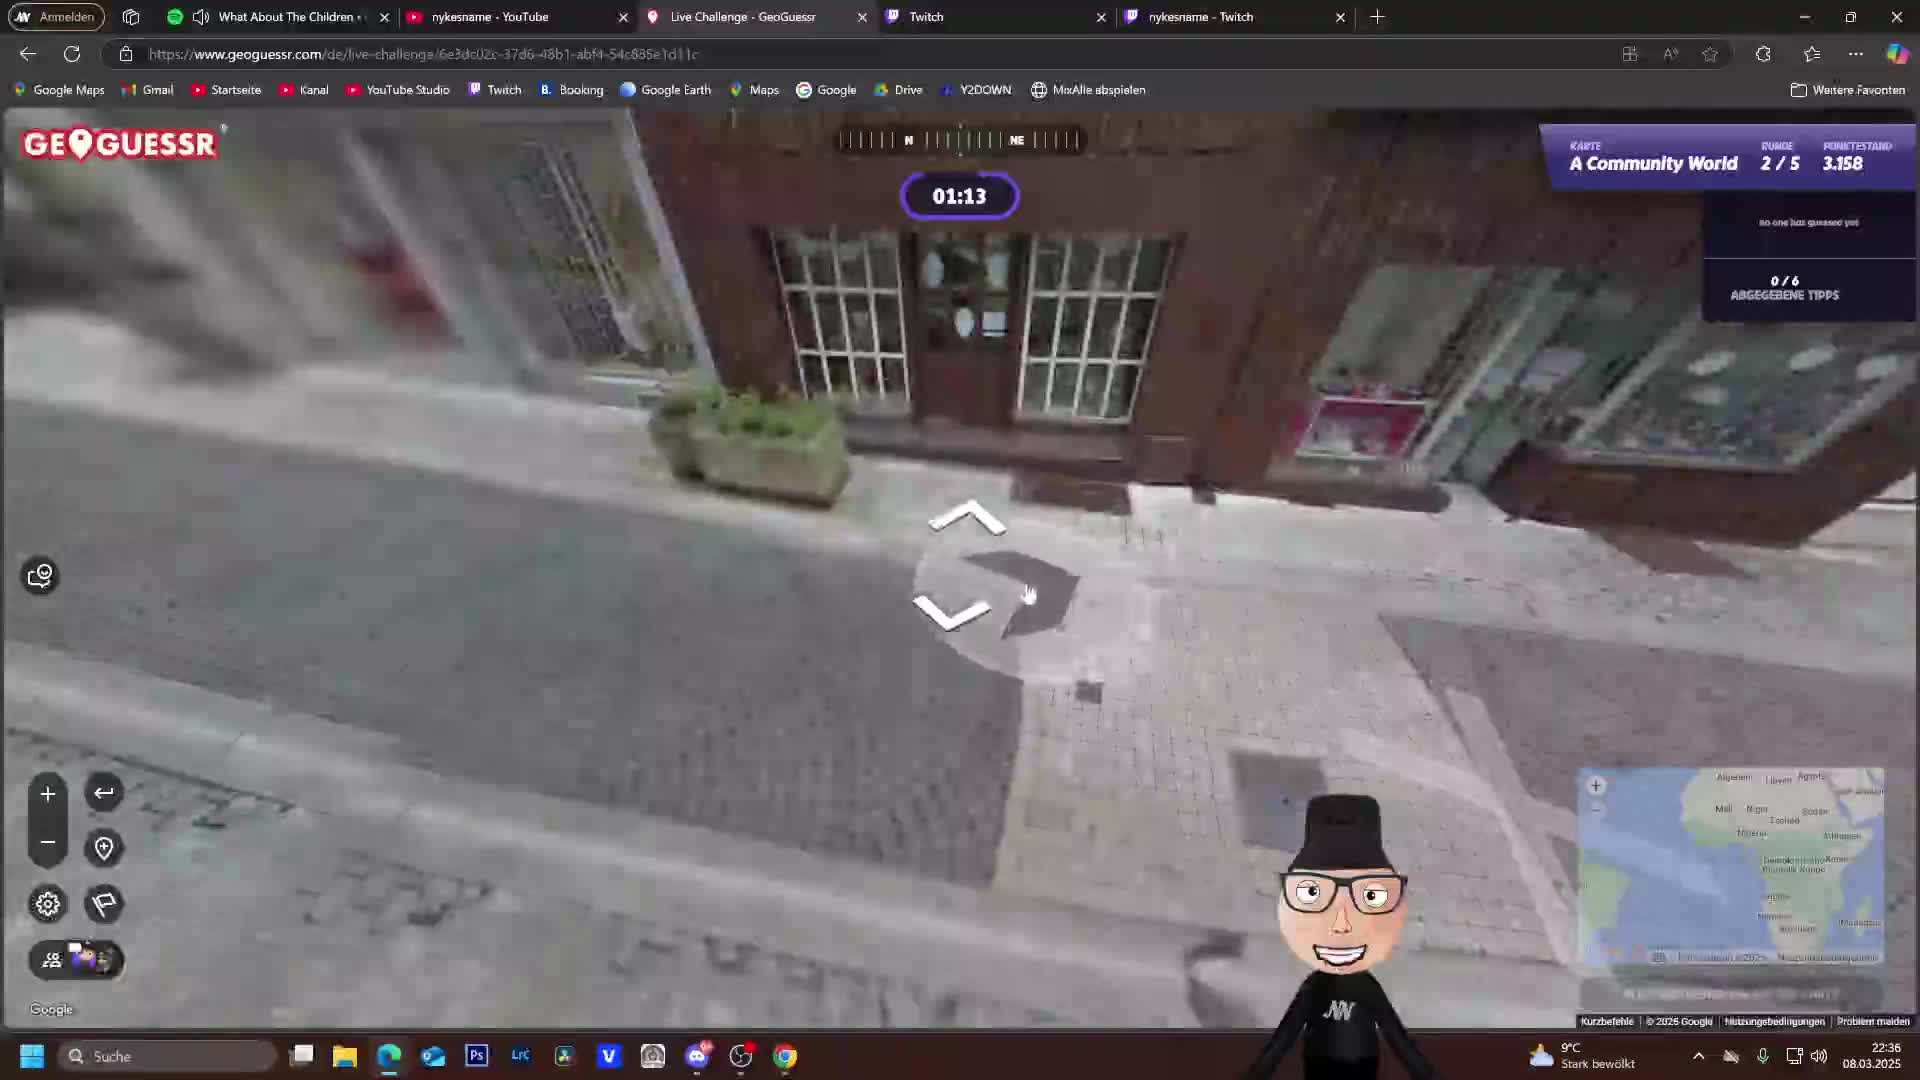The height and width of the screenshot is (1080, 1920).
Task: Open the Google Earth bookmark
Action: coord(666,90)
